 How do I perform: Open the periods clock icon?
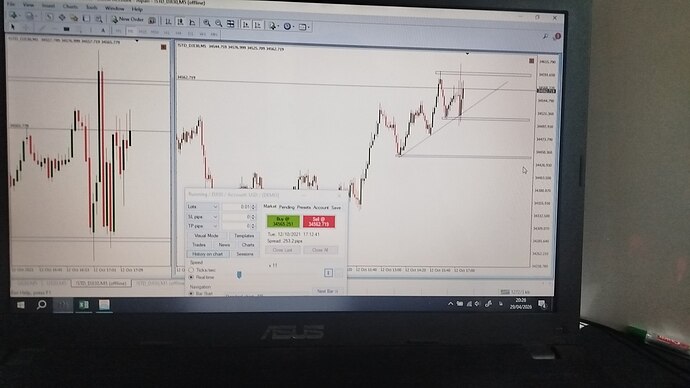(288, 27)
